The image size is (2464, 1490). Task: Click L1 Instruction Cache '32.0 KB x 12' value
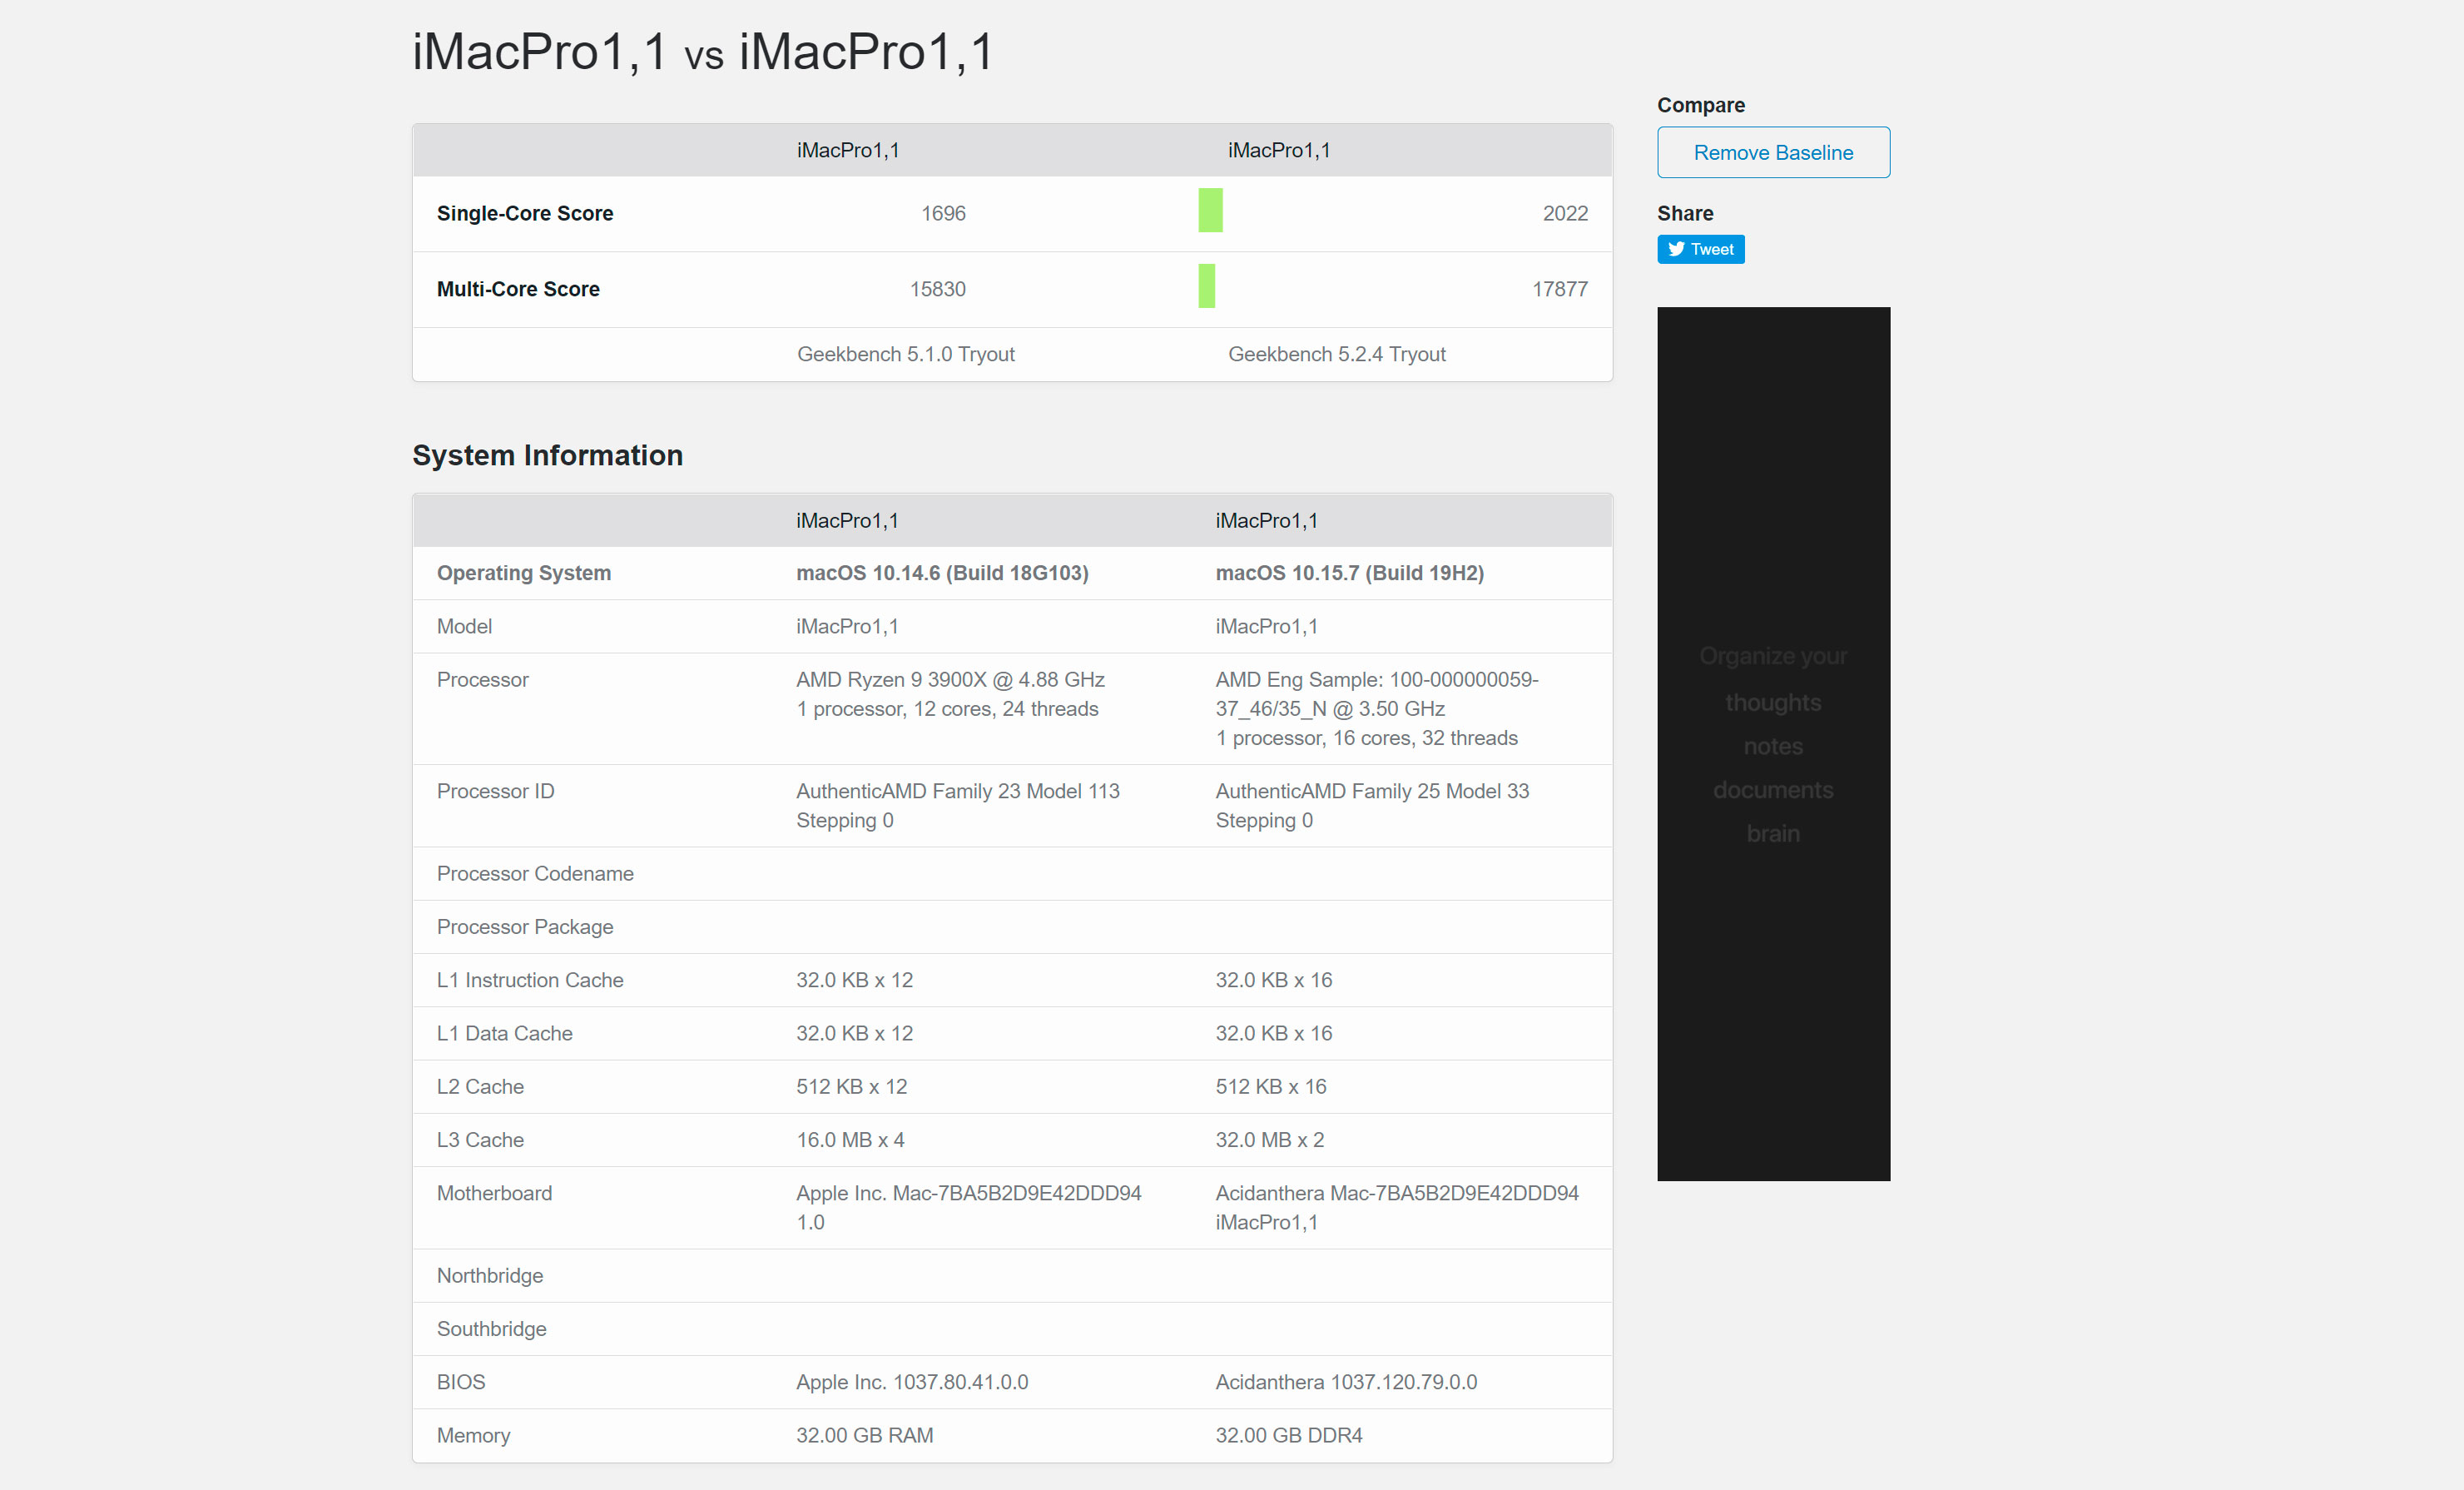[854, 980]
